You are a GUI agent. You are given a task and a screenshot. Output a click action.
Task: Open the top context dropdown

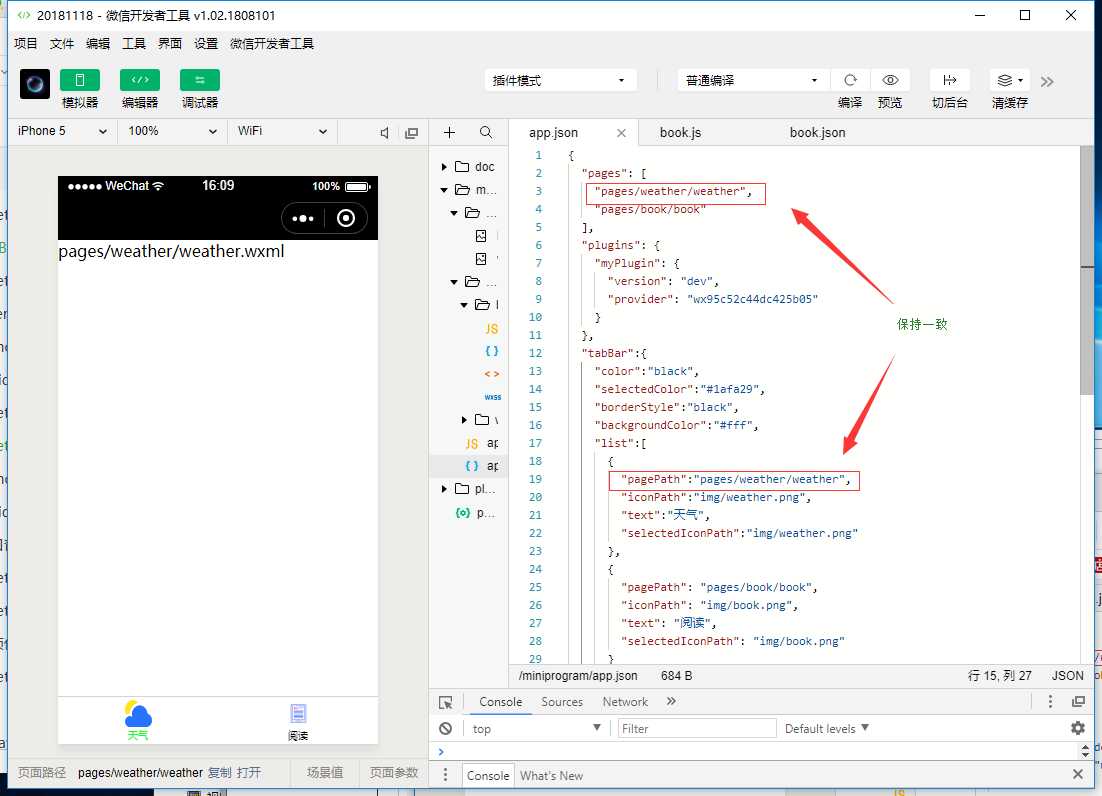click(536, 729)
